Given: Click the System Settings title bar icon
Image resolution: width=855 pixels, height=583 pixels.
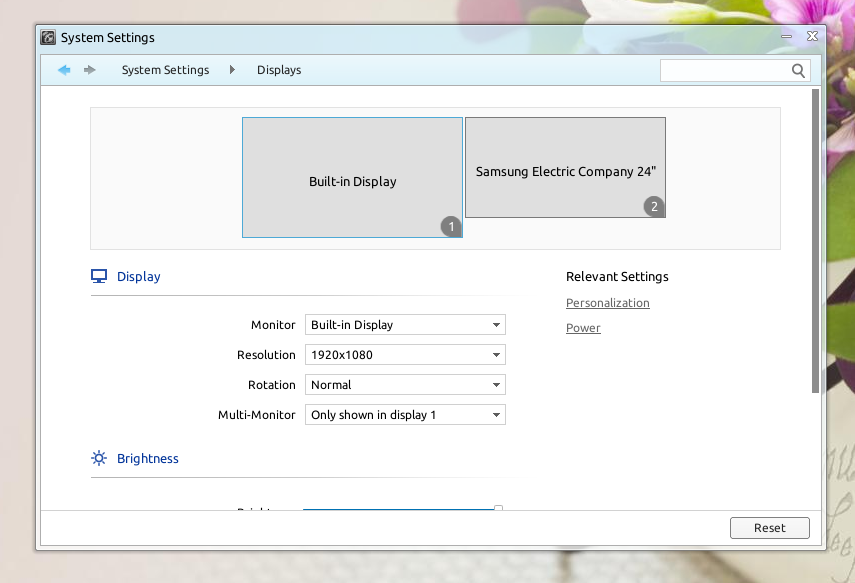Looking at the screenshot, I should click(x=47, y=37).
